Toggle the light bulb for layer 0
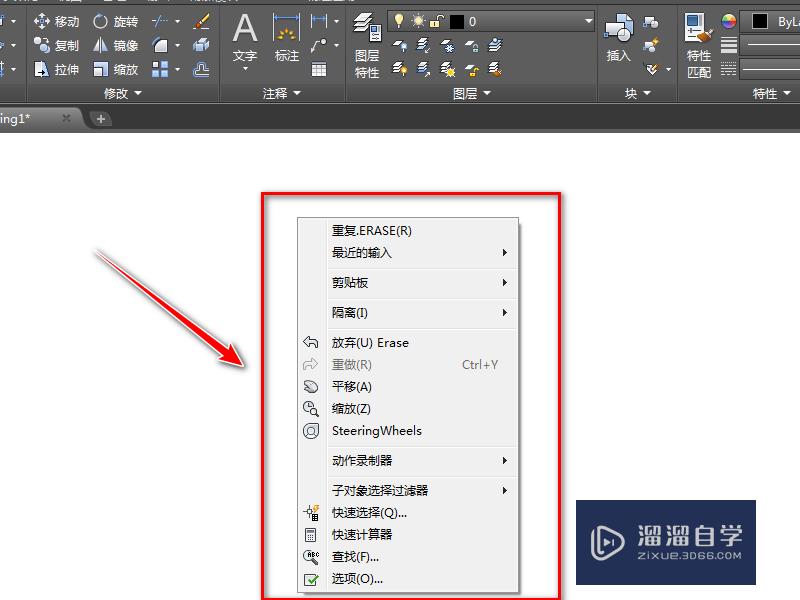800x600 pixels. tap(400, 20)
